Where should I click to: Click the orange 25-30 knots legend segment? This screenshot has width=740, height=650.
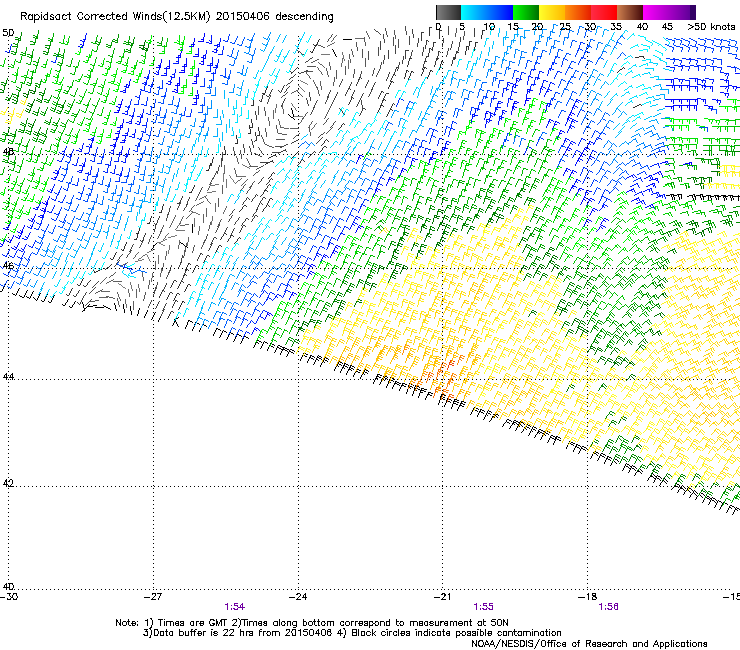(578, 12)
